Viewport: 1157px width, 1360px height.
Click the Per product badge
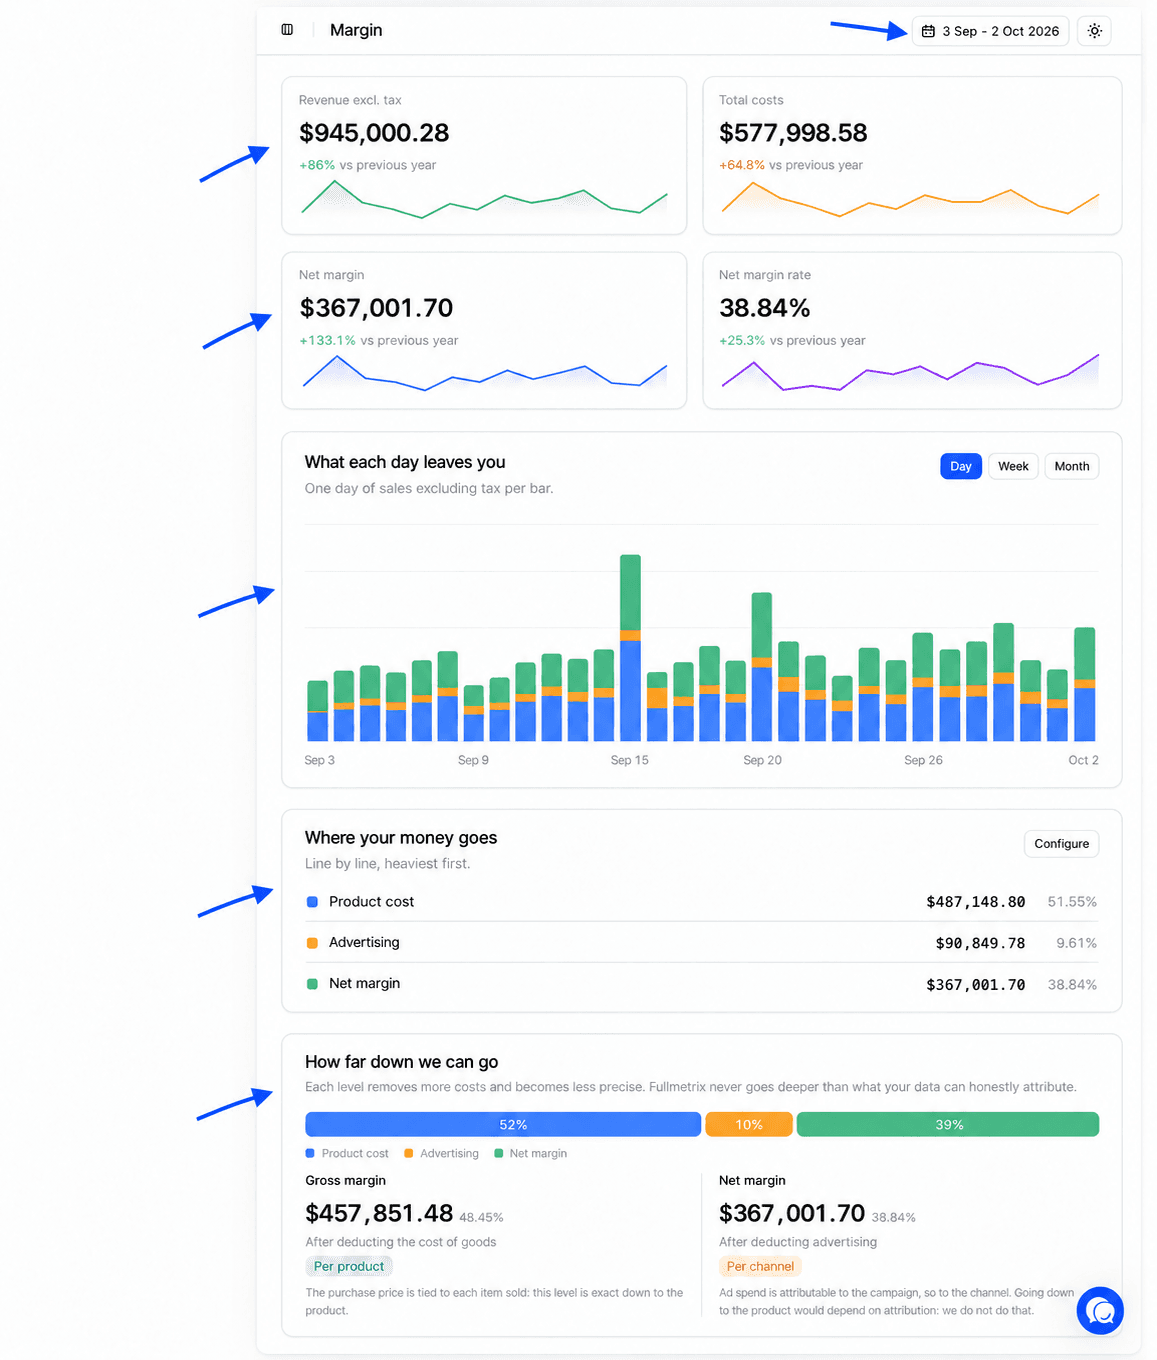coord(349,1266)
